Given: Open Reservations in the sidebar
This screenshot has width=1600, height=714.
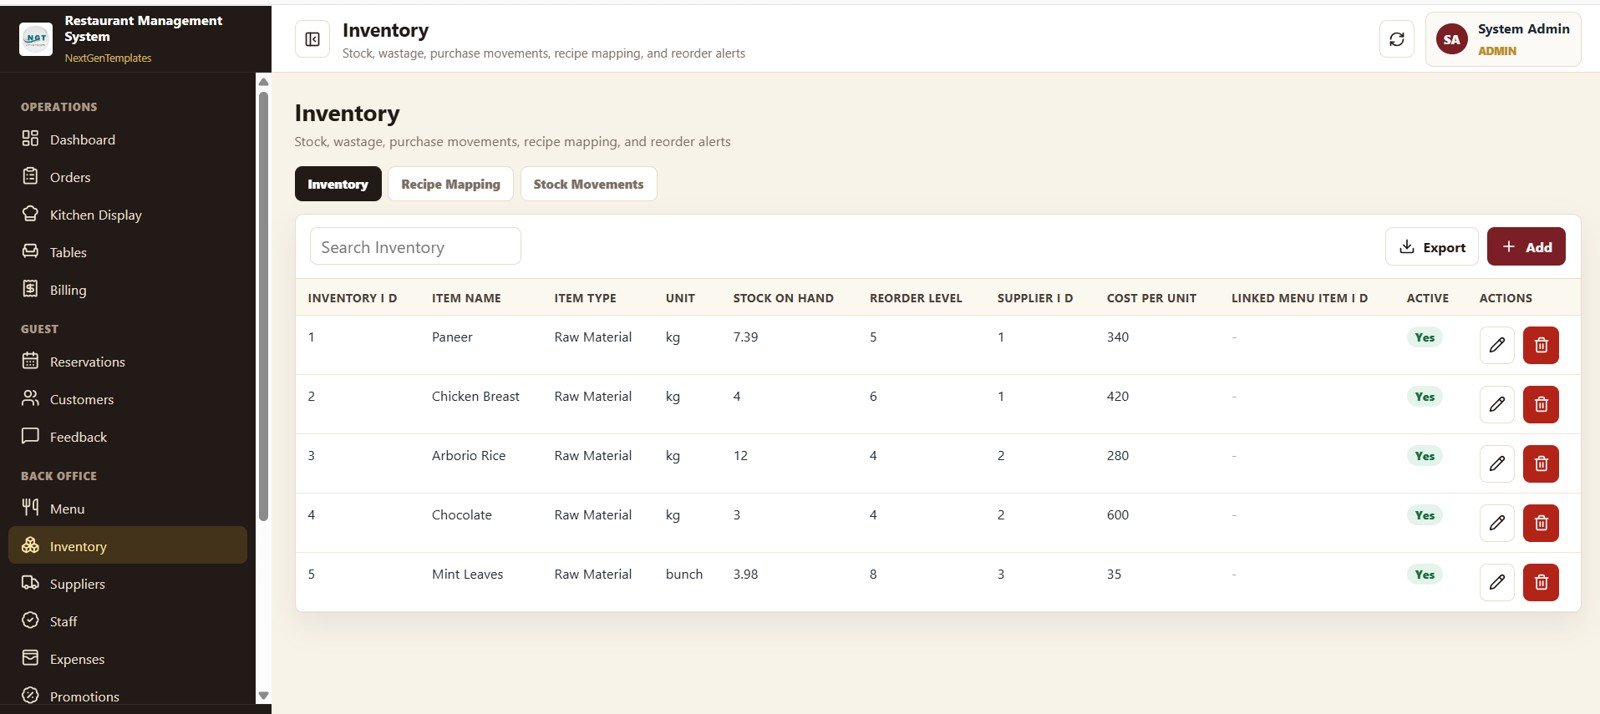Looking at the screenshot, I should [x=128, y=362].
